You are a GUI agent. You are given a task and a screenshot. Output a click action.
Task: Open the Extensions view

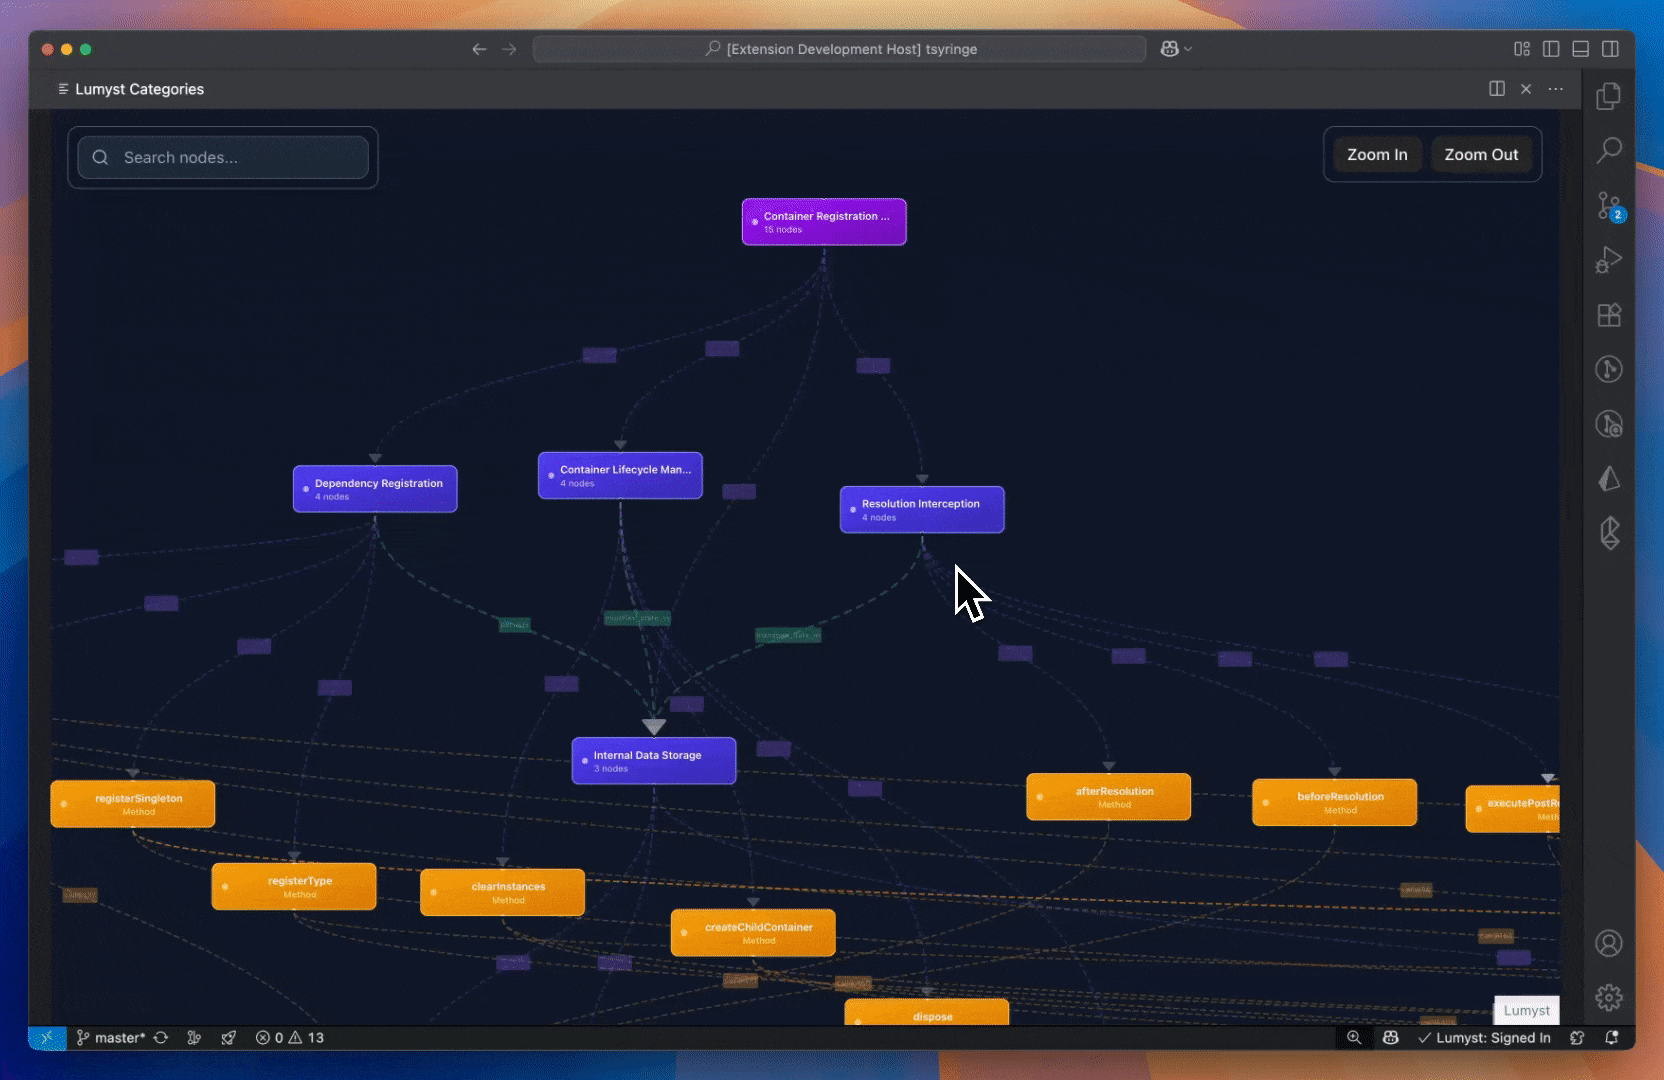tap(1609, 315)
